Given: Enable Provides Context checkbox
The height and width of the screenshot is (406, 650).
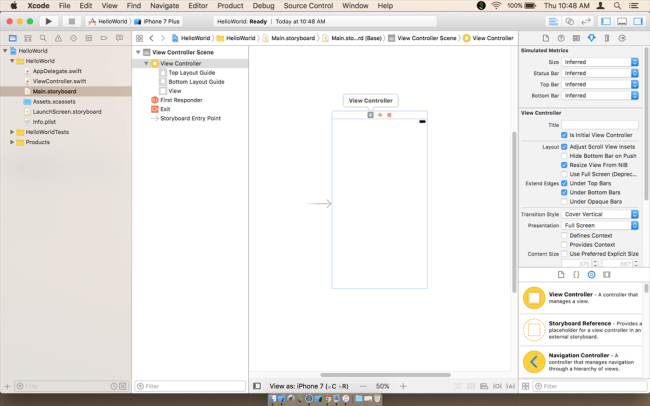Looking at the screenshot, I should 564,245.
